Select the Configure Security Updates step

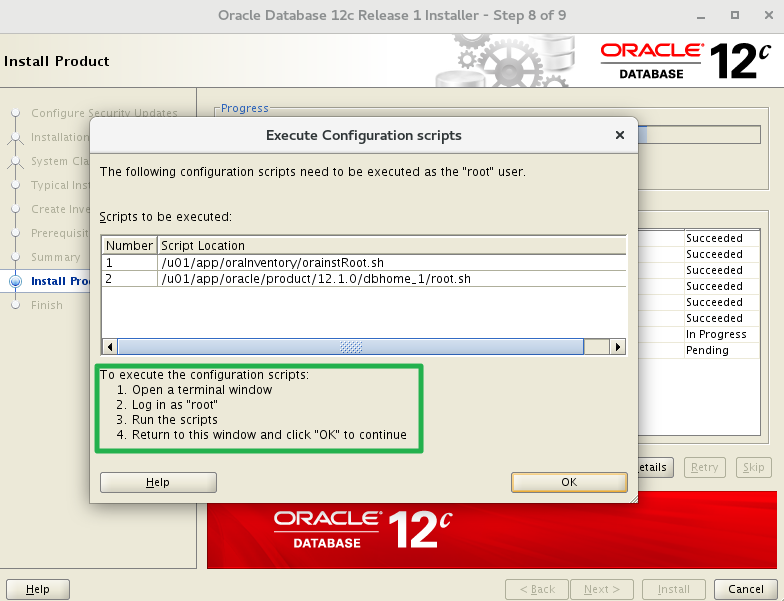tap(104, 113)
